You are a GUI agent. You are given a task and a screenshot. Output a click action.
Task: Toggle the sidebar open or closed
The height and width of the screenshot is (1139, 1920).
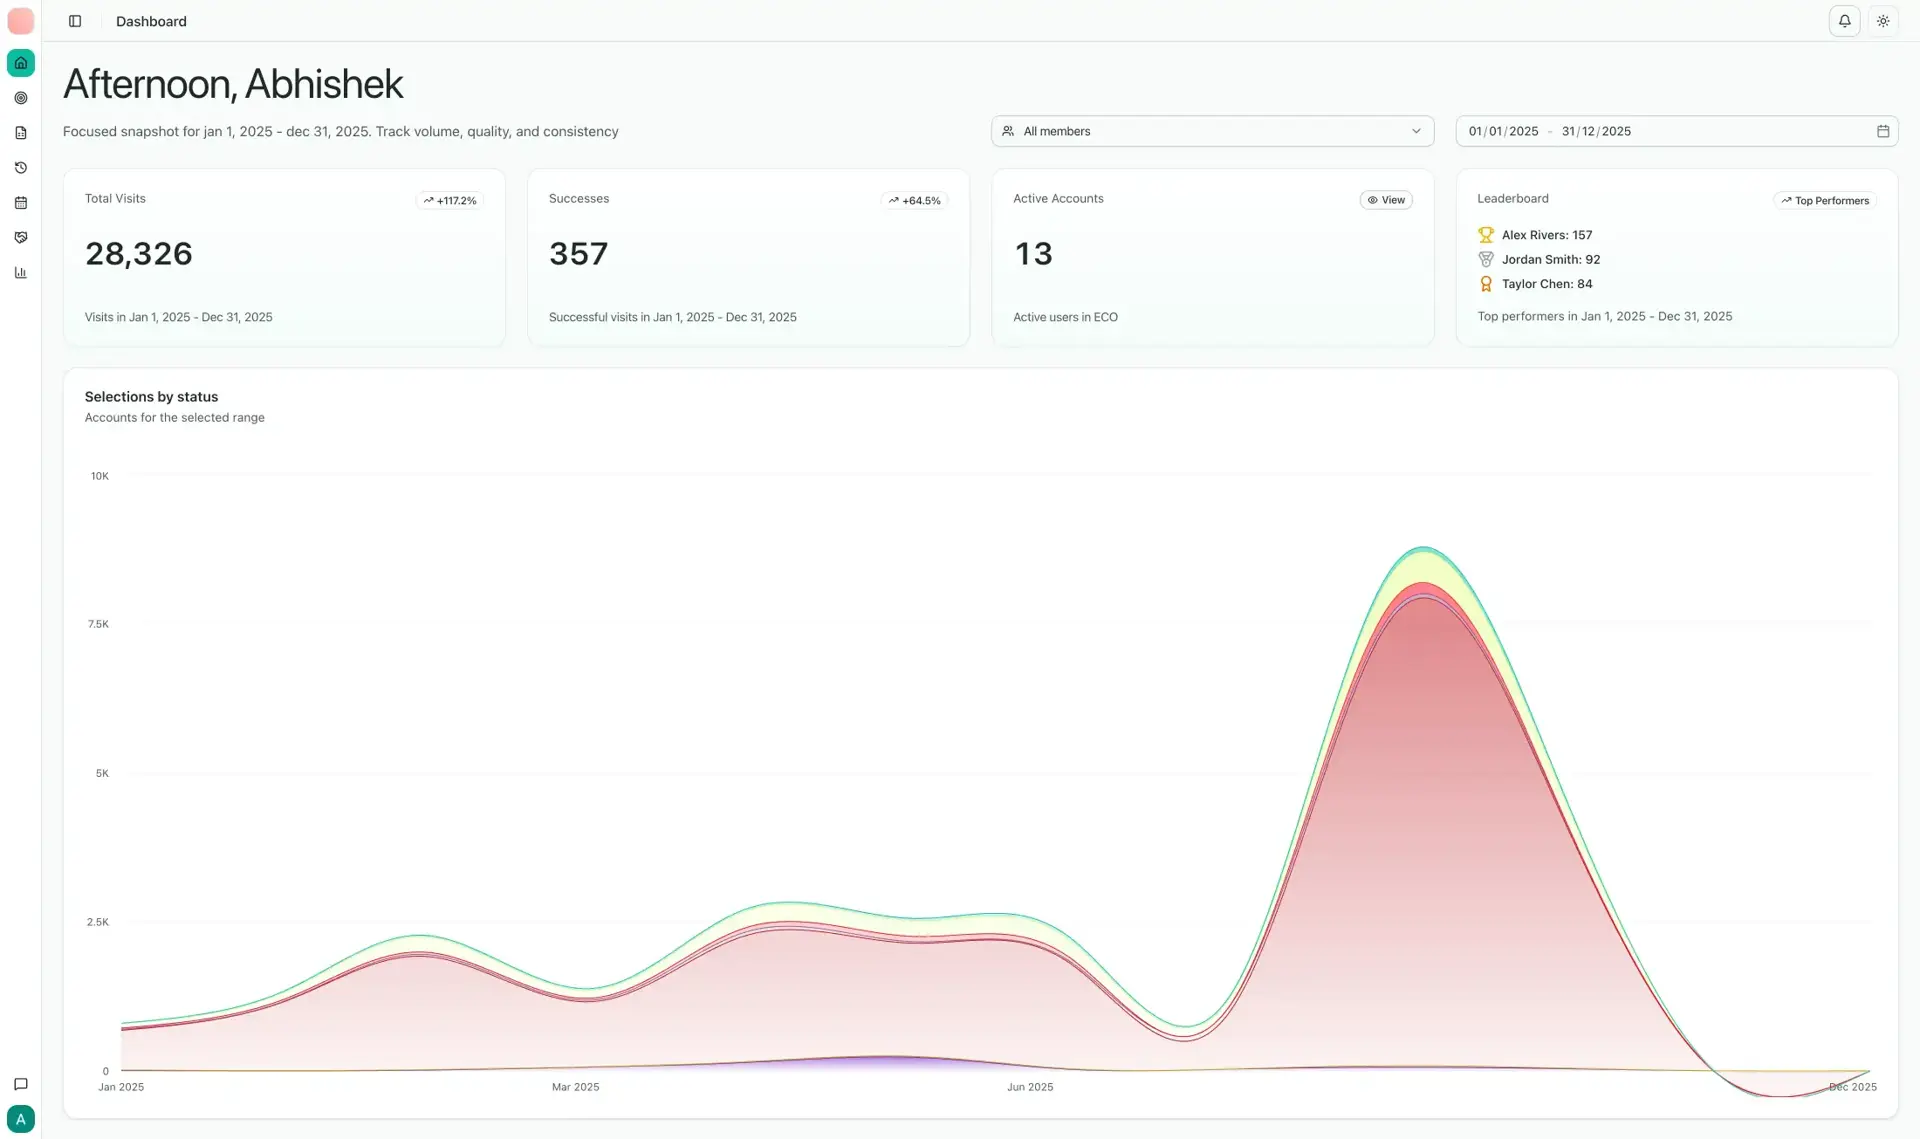(75, 21)
